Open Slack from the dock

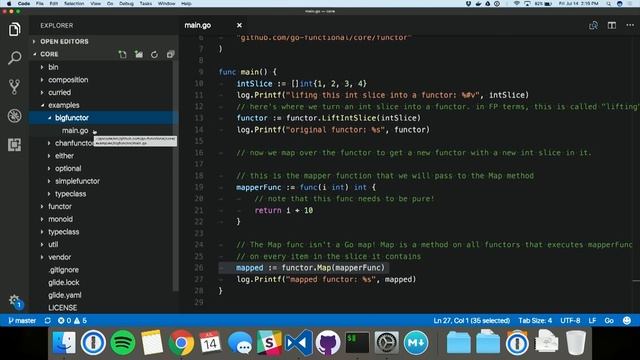269,342
